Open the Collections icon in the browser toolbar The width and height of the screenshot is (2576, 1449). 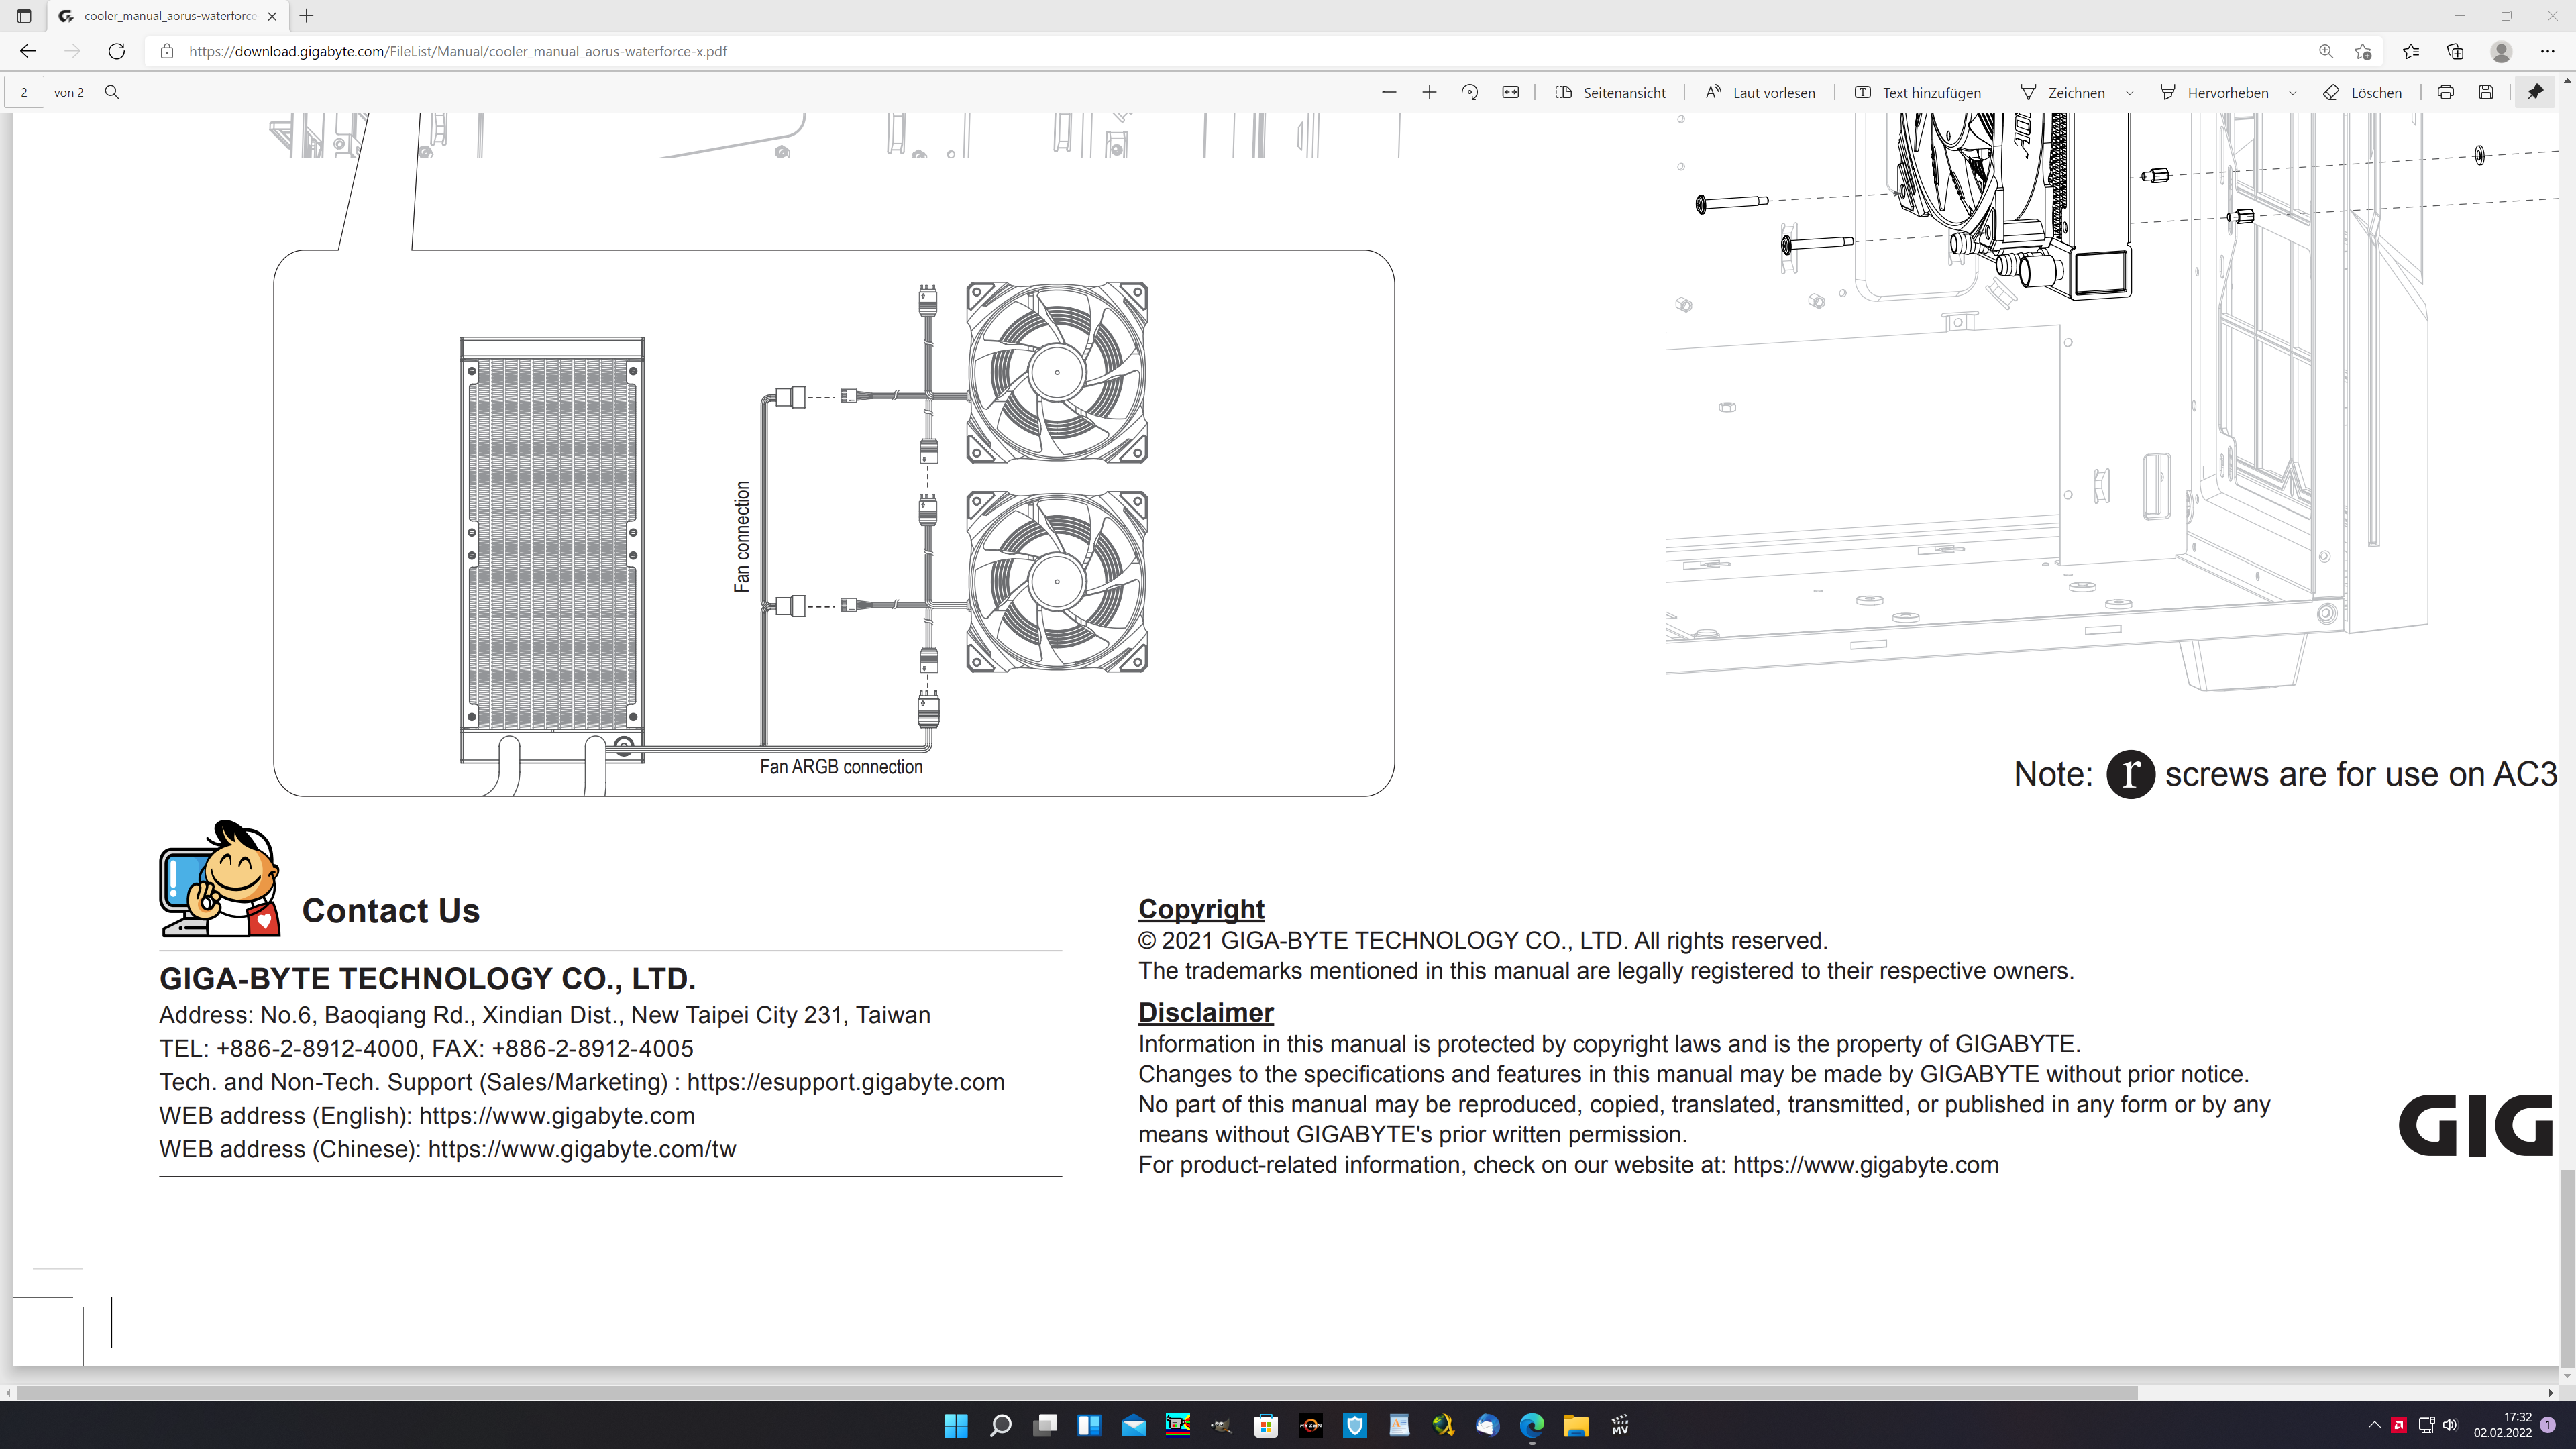click(x=2455, y=51)
